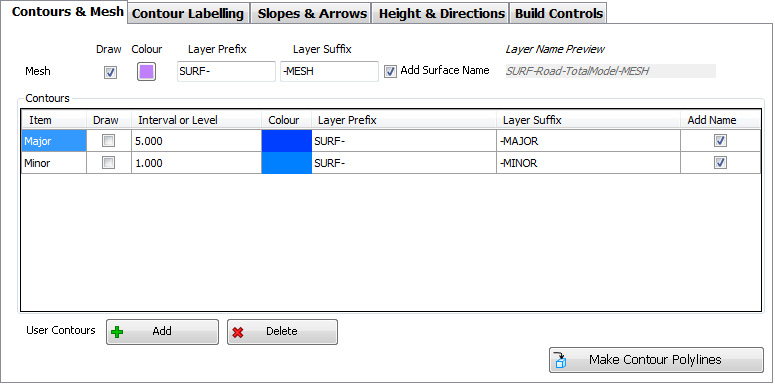The image size is (775, 384).
Task: Click the red X icon on Delete
Action: (x=238, y=332)
